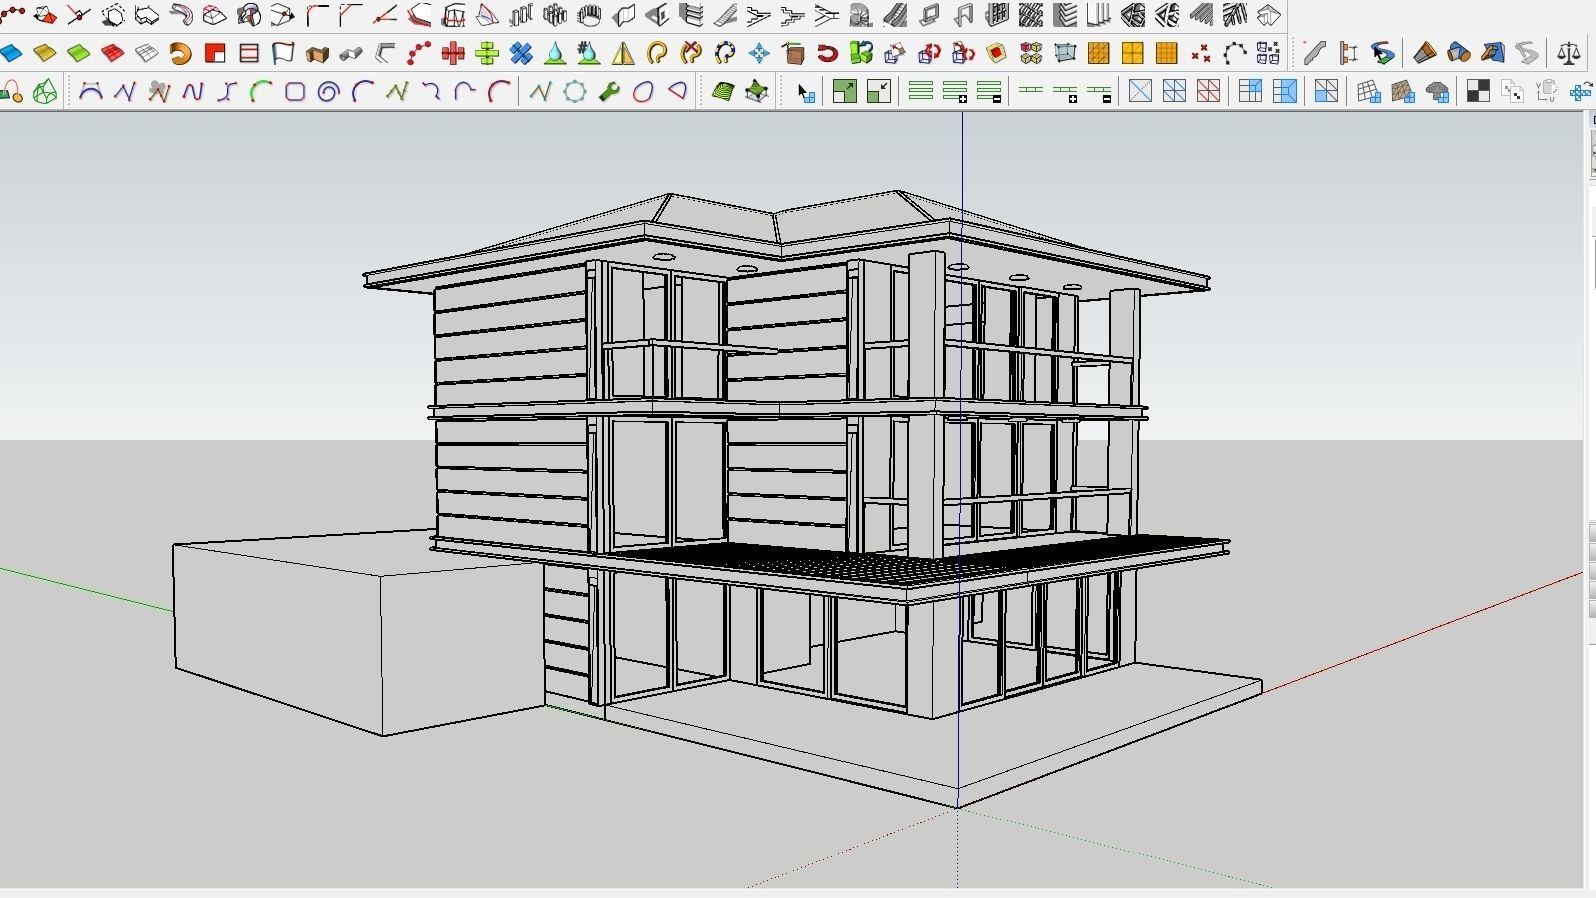Click the brown loft shape icon
Image resolution: width=1596 pixels, height=898 pixels.
pos(1424,53)
